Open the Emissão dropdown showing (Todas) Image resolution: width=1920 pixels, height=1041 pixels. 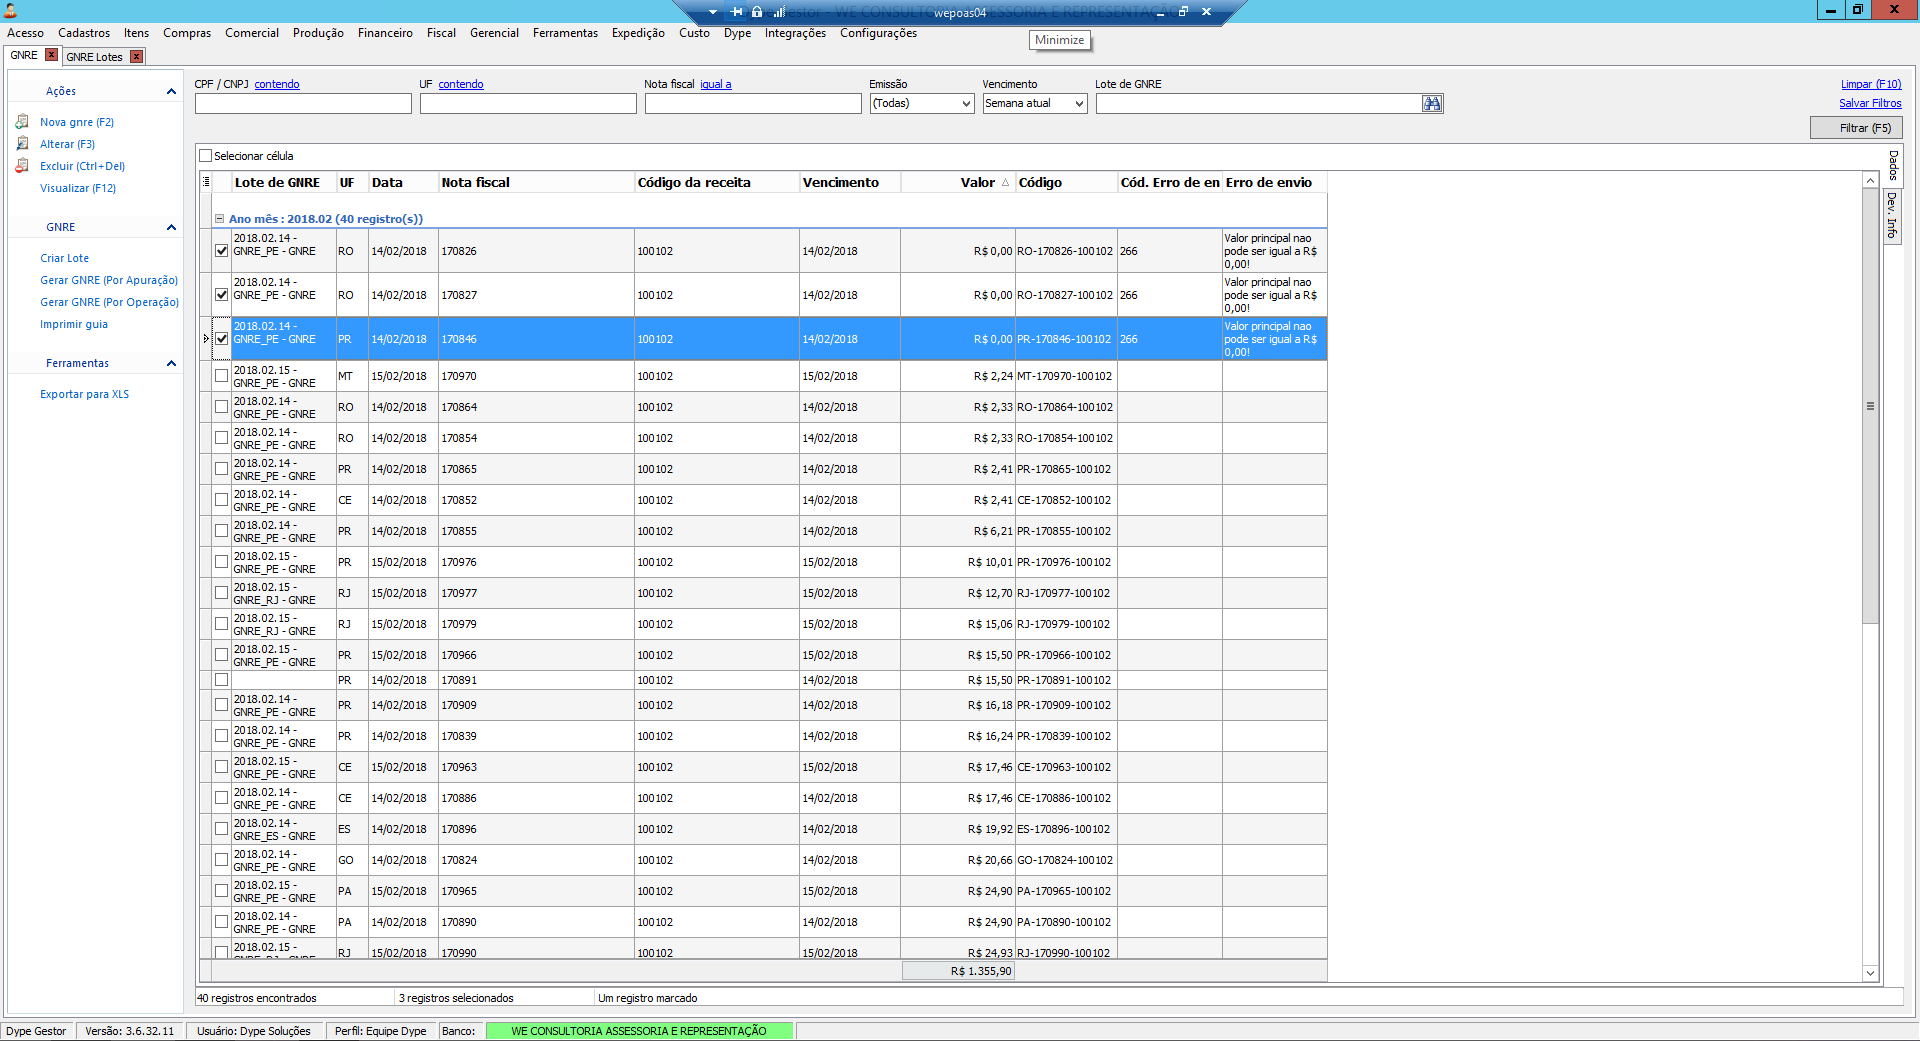coord(922,104)
